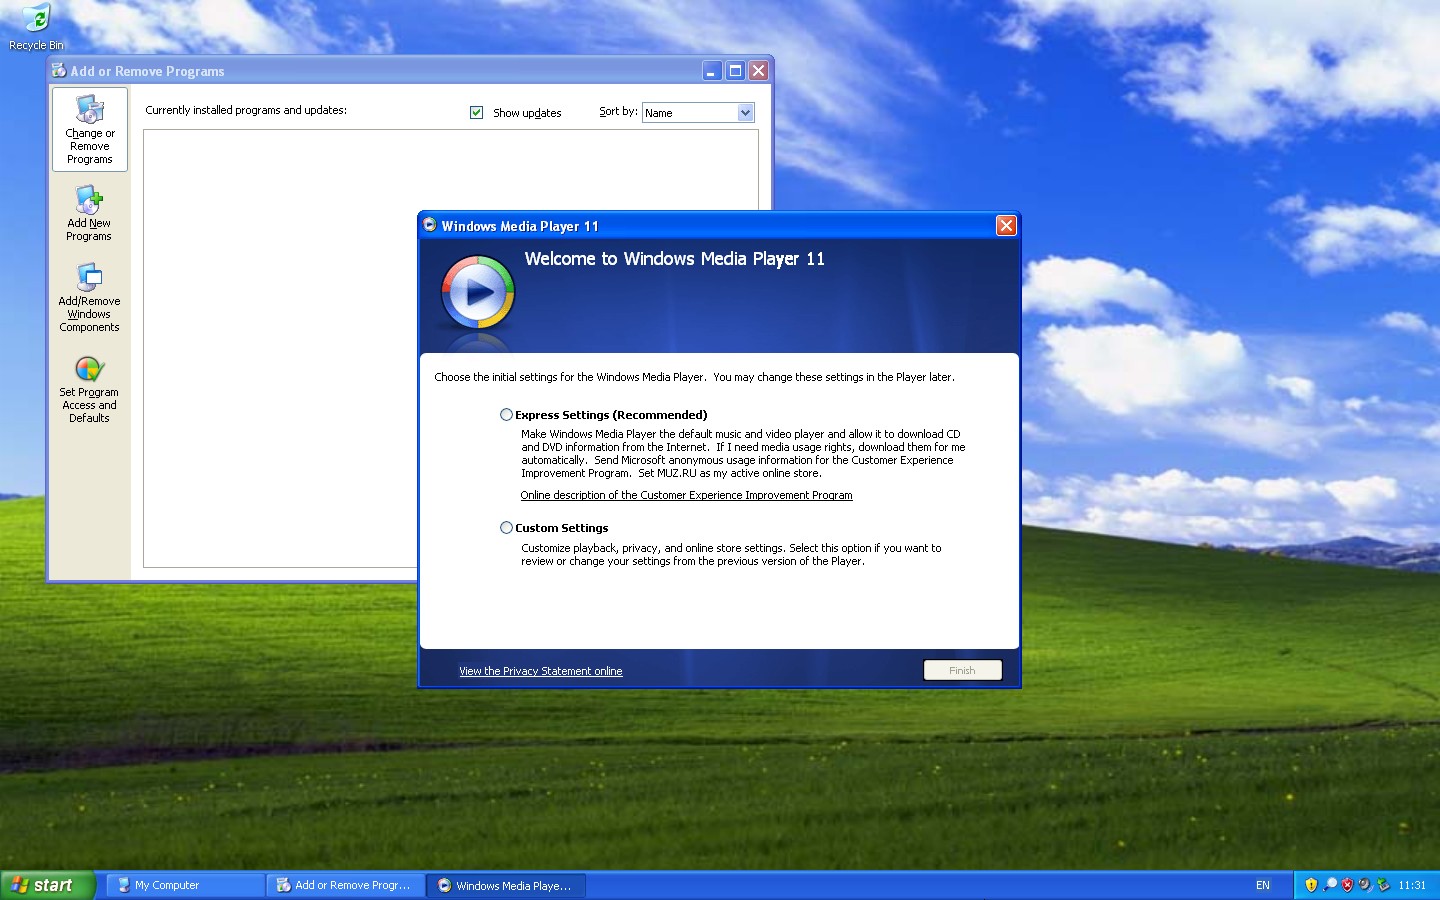Click the Windows Media Player logo
Image resolution: width=1440 pixels, height=900 pixels.
click(477, 292)
